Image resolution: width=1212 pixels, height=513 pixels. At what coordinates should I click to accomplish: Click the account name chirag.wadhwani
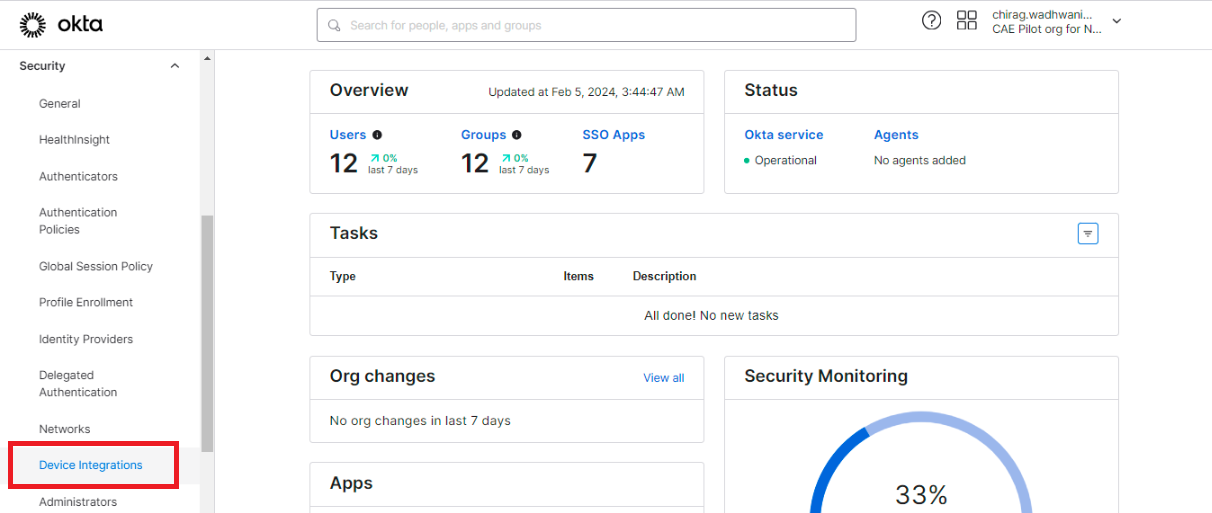coord(1042,15)
